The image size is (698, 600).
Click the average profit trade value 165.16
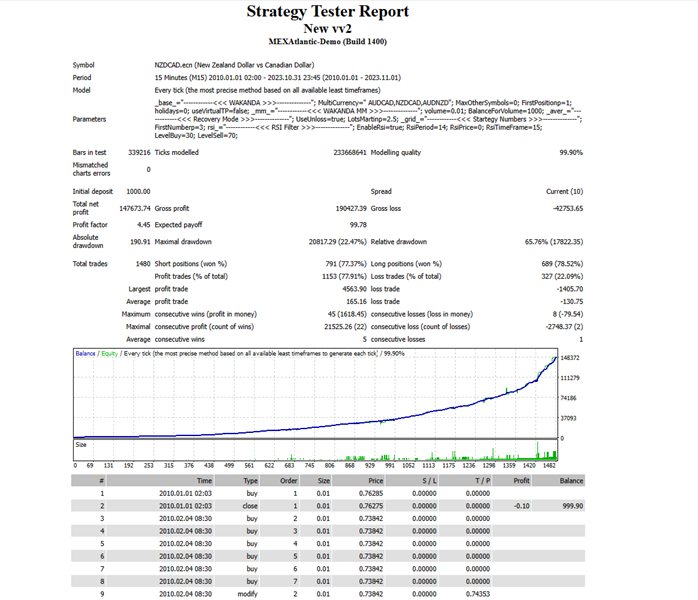point(357,301)
